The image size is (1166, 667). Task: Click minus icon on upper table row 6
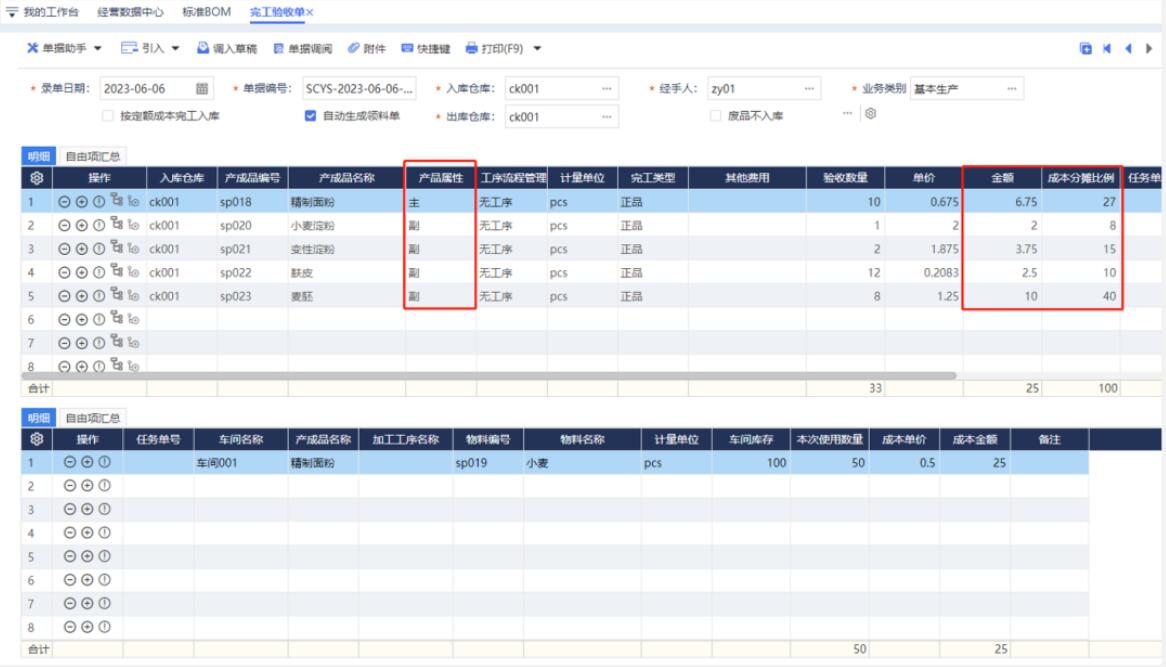[64, 320]
